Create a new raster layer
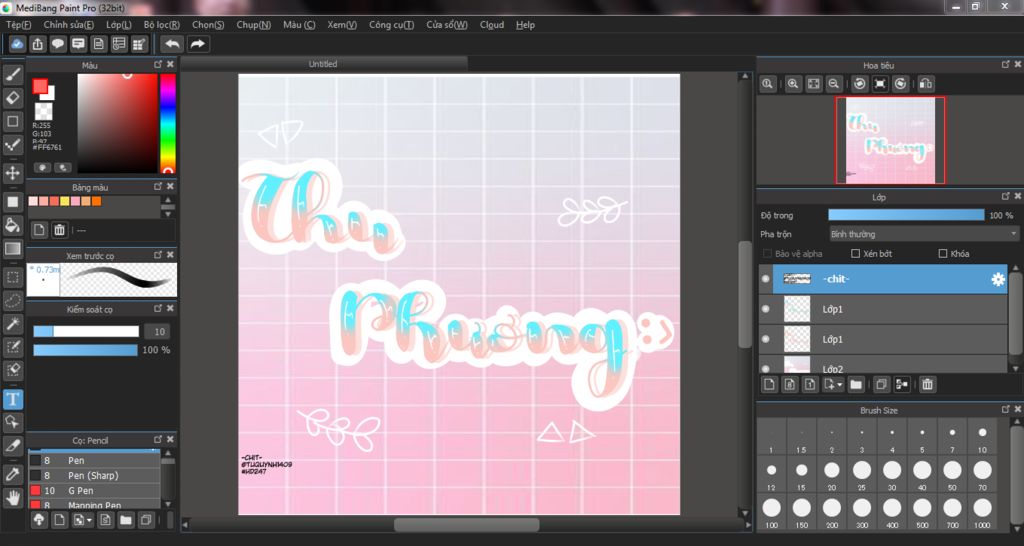1024x546 pixels. point(769,384)
